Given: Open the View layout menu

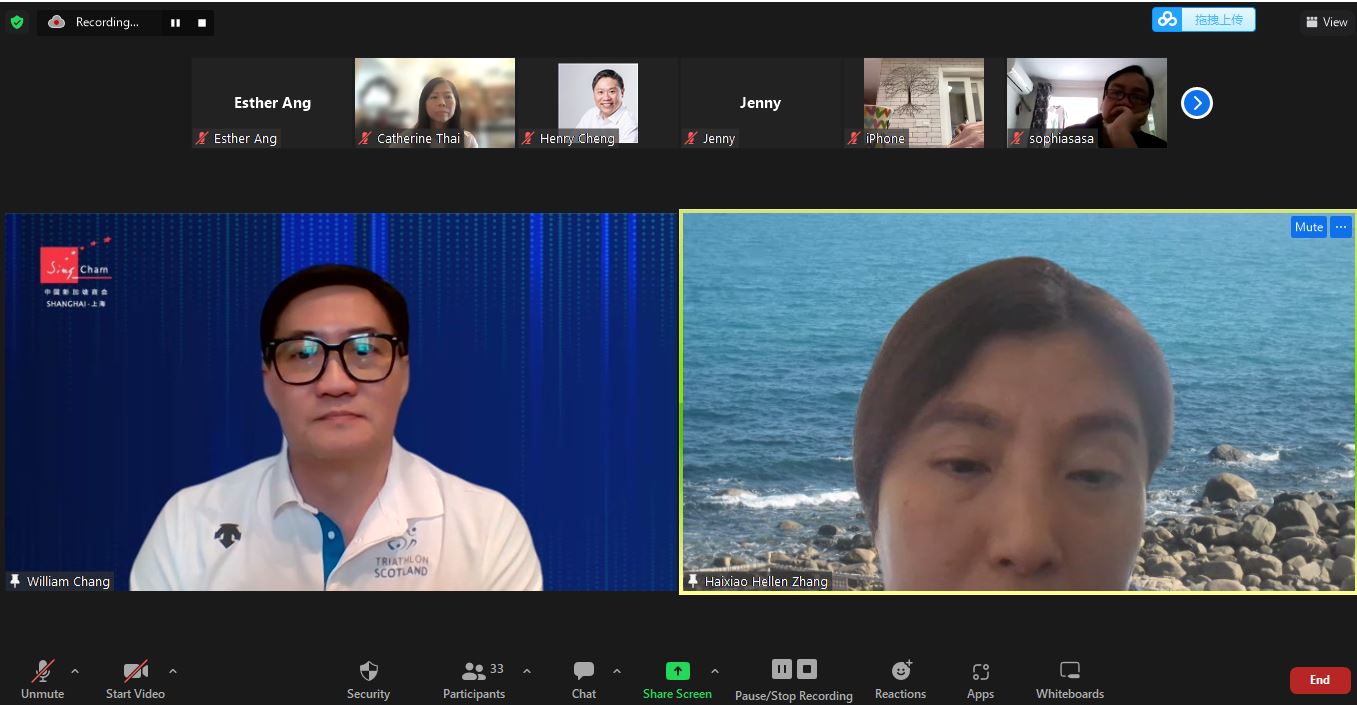Looking at the screenshot, I should point(1326,22).
